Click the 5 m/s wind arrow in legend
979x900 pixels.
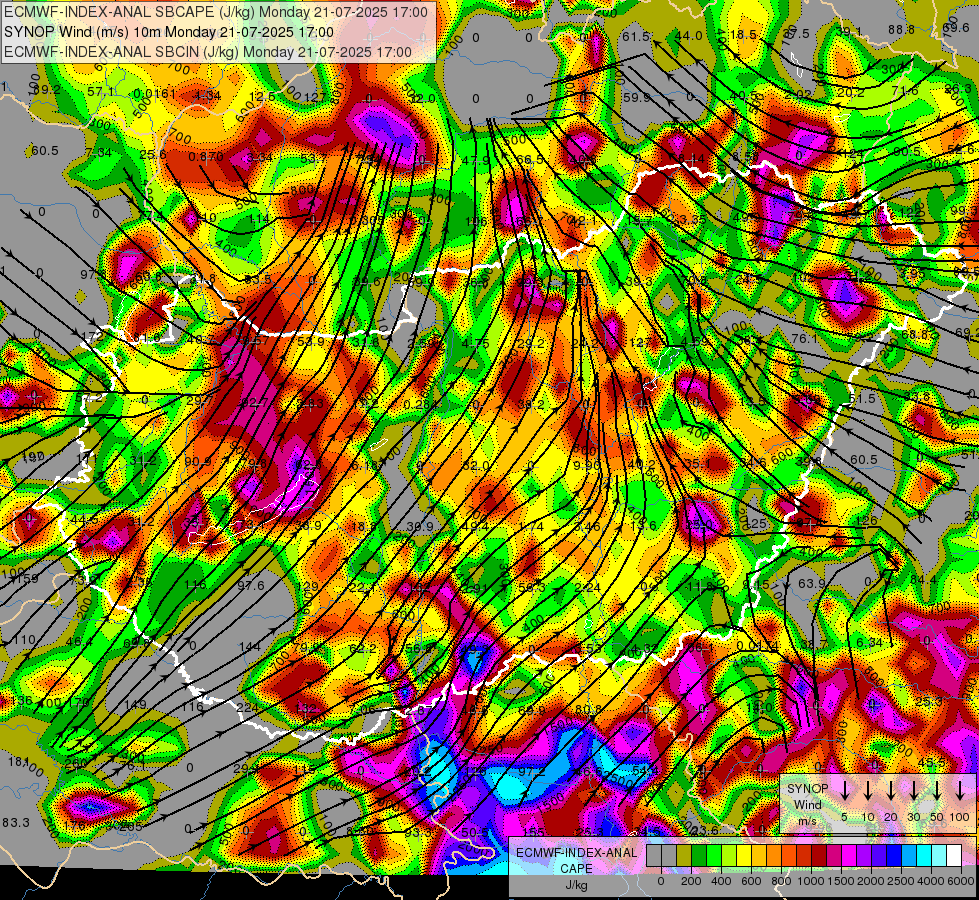point(844,791)
